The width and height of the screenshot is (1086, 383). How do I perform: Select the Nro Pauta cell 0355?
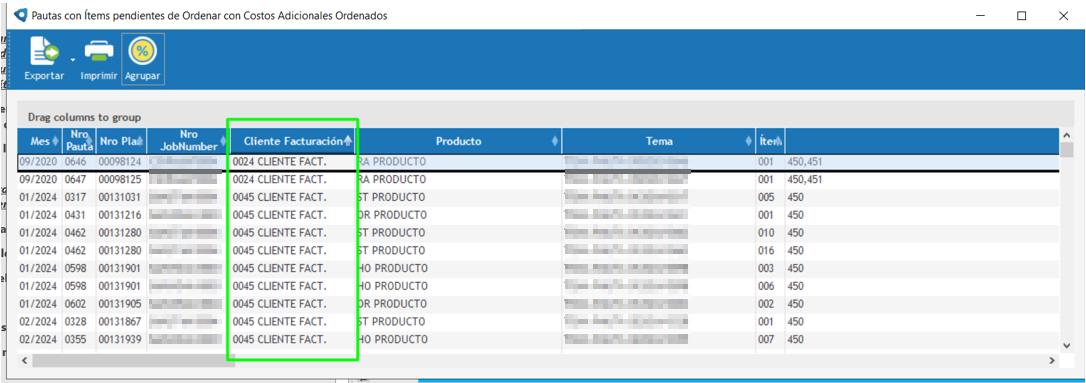point(75,340)
